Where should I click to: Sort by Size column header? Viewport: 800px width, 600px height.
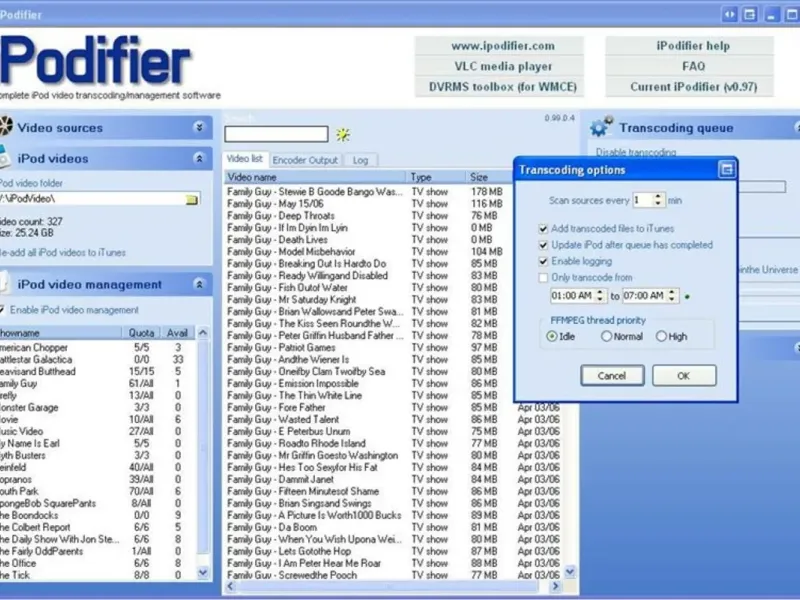[490, 177]
